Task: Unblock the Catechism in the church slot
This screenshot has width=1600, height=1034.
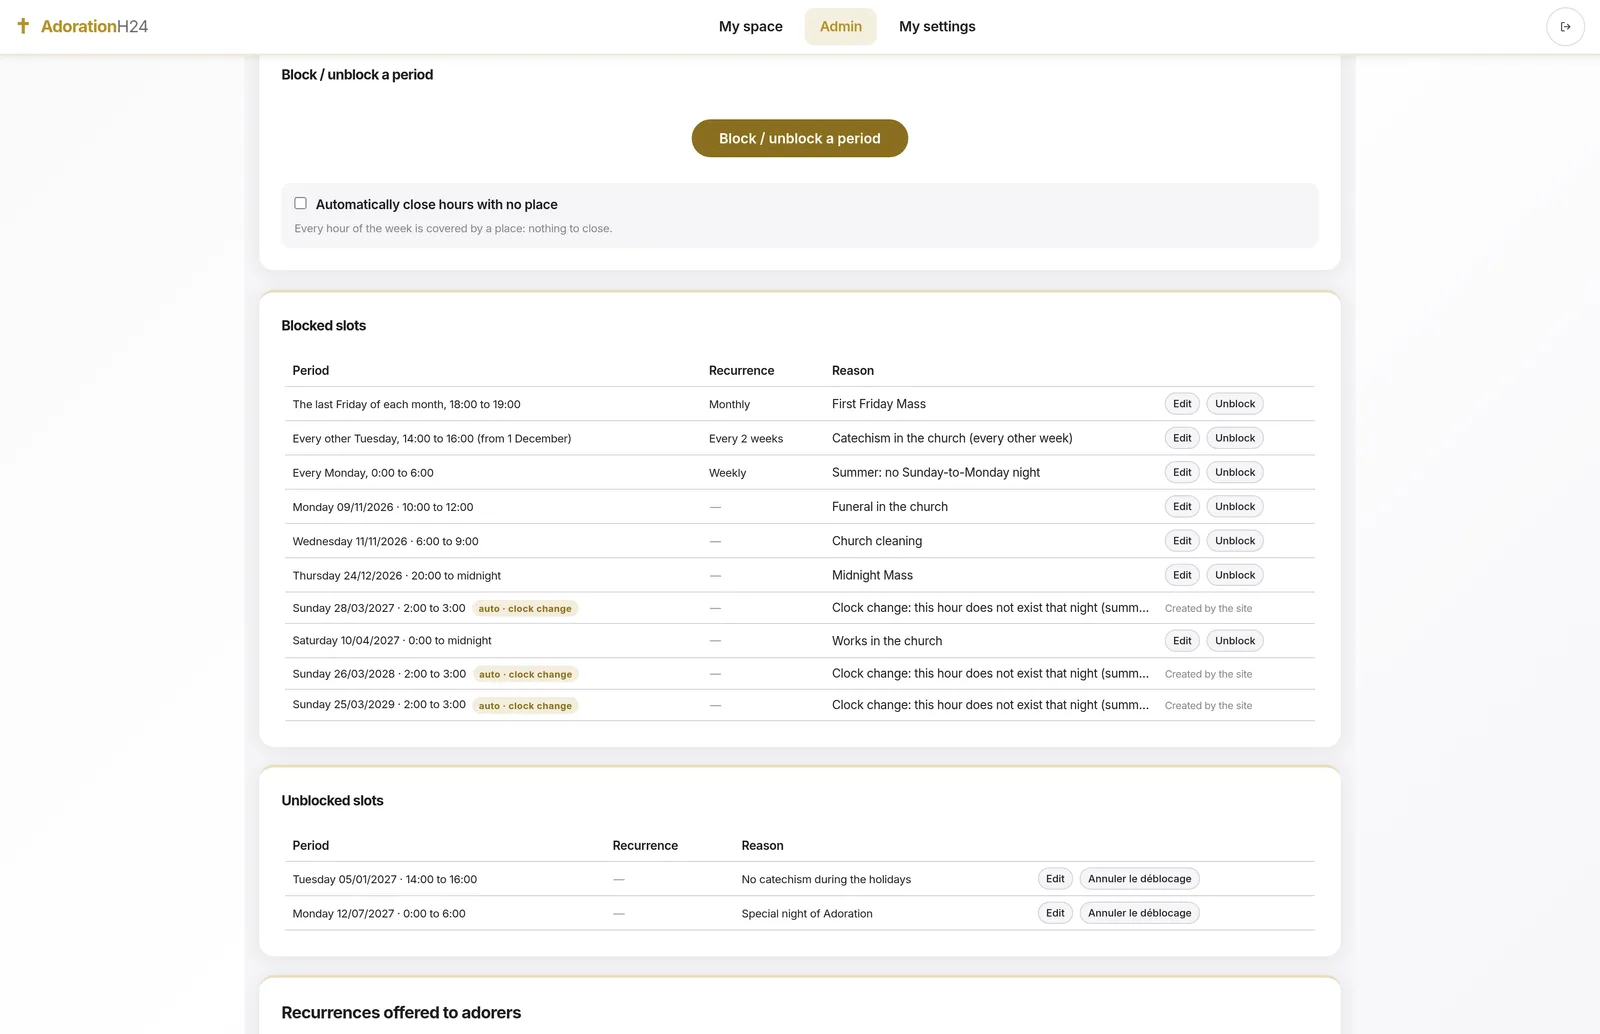Action: [1235, 438]
